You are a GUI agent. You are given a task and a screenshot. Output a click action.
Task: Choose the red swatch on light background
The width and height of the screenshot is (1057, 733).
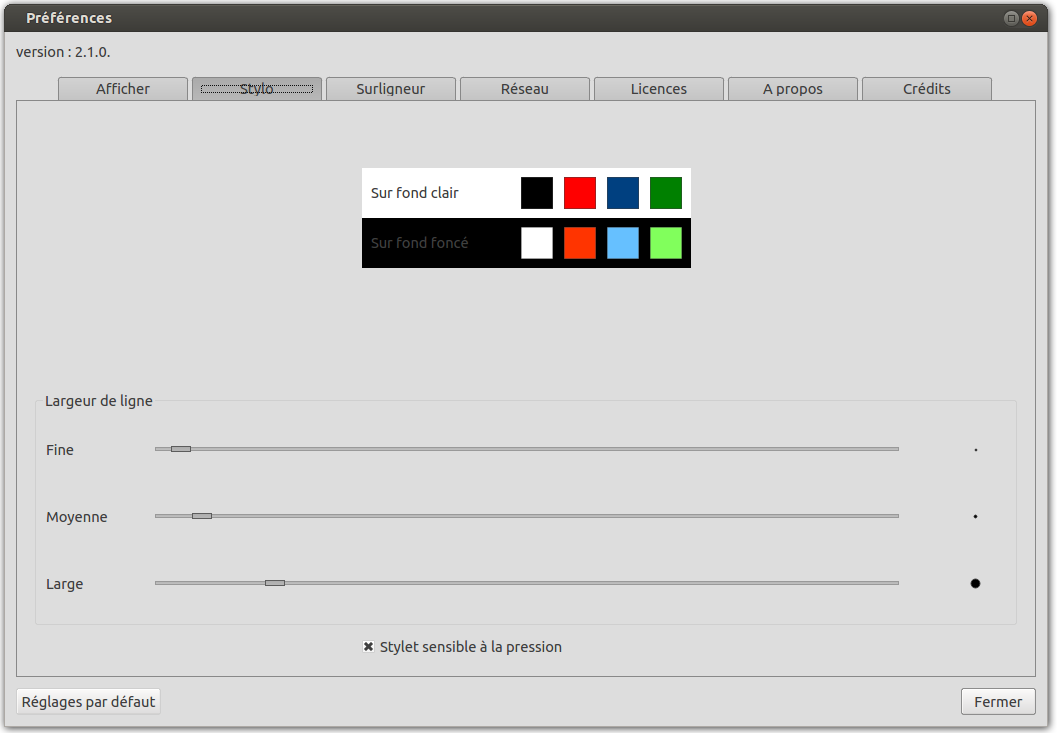pos(580,193)
